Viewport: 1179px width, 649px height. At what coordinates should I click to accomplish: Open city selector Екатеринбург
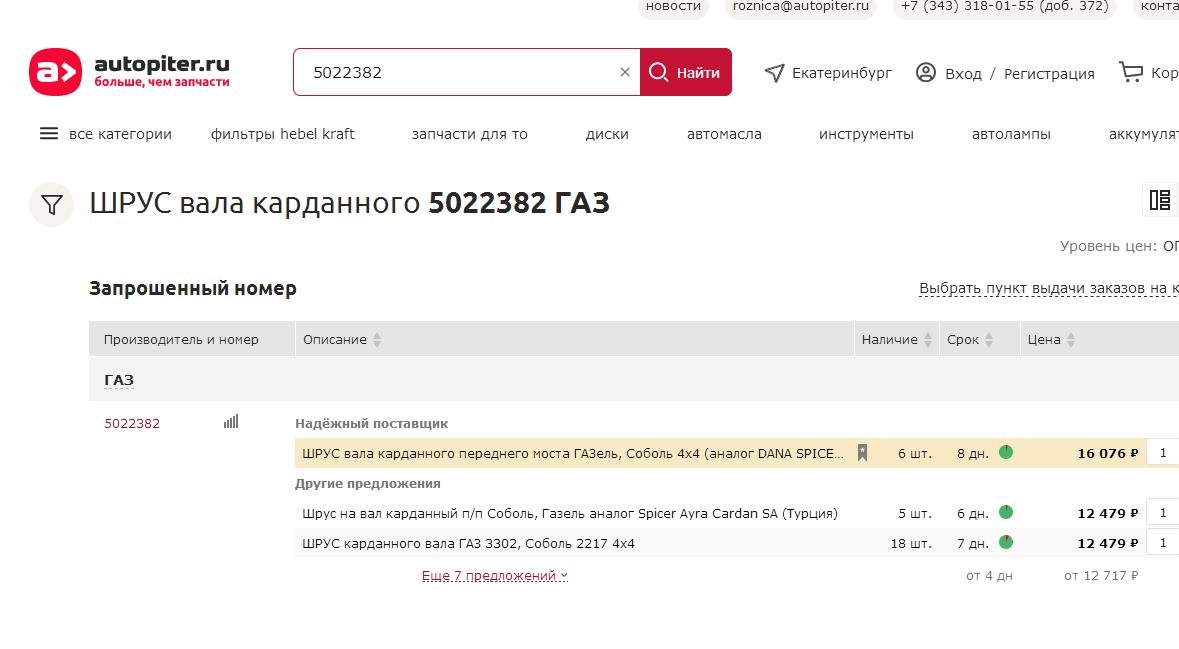click(841, 73)
